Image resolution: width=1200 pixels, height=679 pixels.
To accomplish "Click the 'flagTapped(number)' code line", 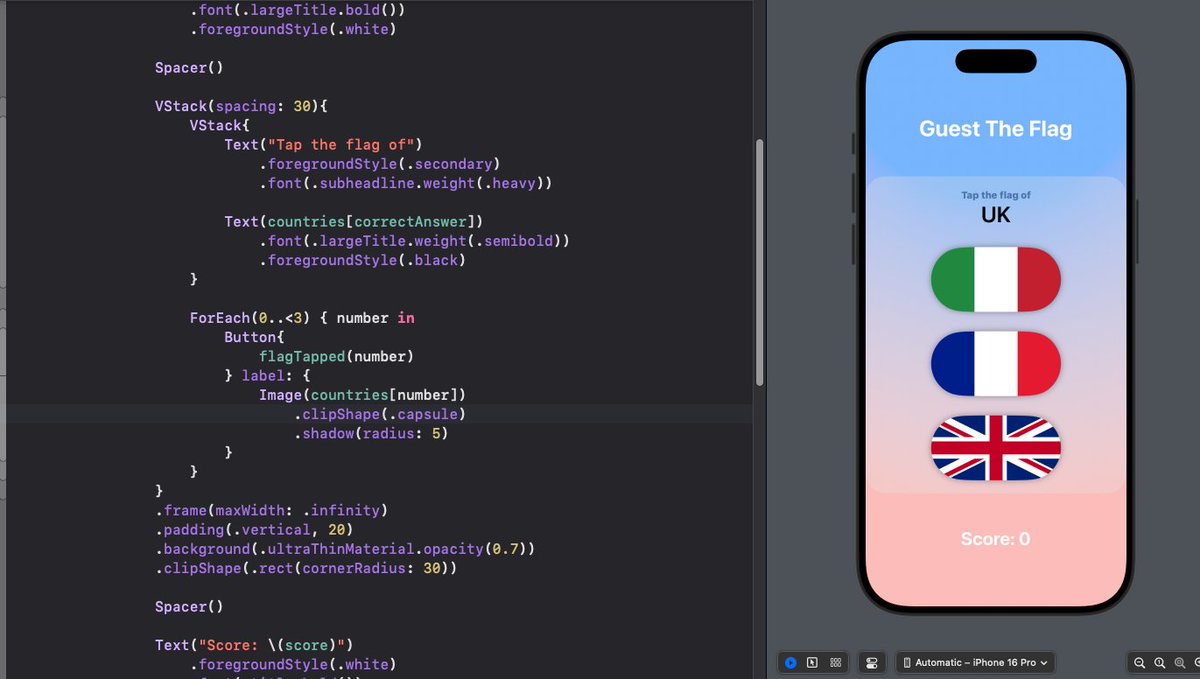I will pos(336,356).
